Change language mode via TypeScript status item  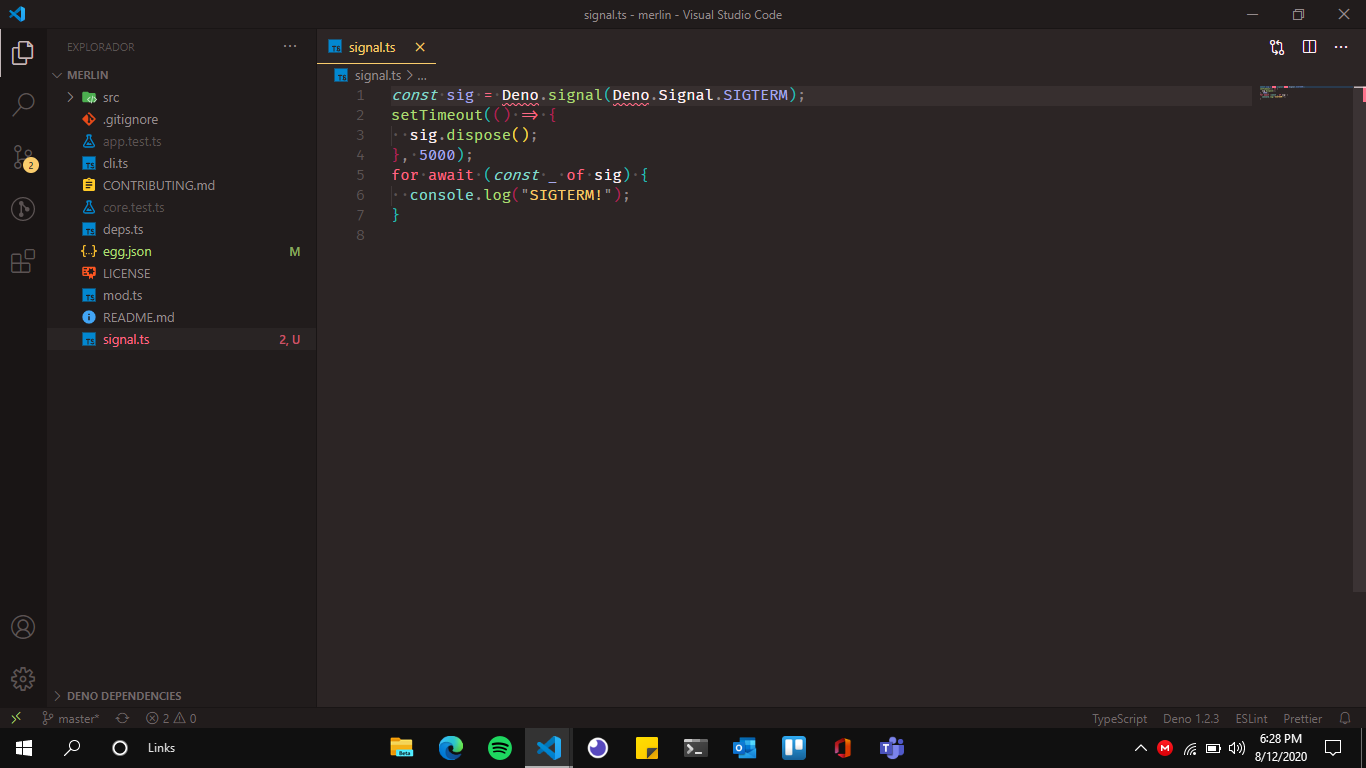click(x=1119, y=718)
